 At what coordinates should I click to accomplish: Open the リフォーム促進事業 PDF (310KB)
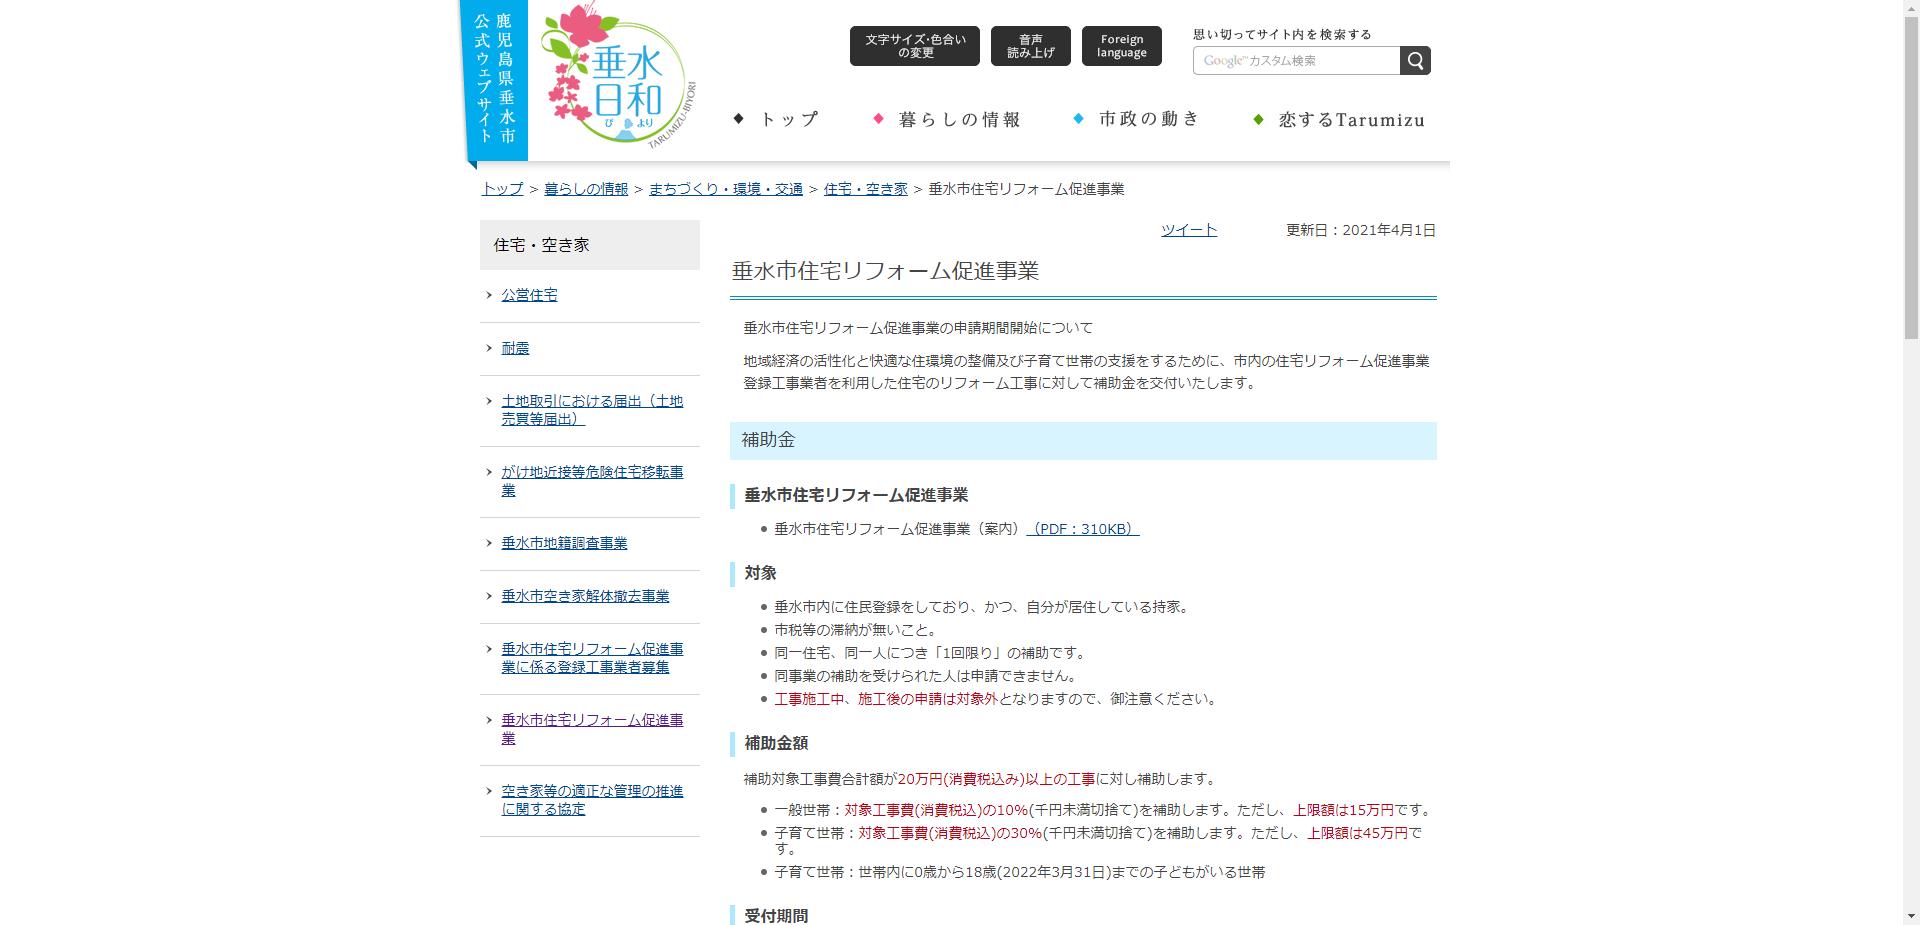pos(1083,529)
